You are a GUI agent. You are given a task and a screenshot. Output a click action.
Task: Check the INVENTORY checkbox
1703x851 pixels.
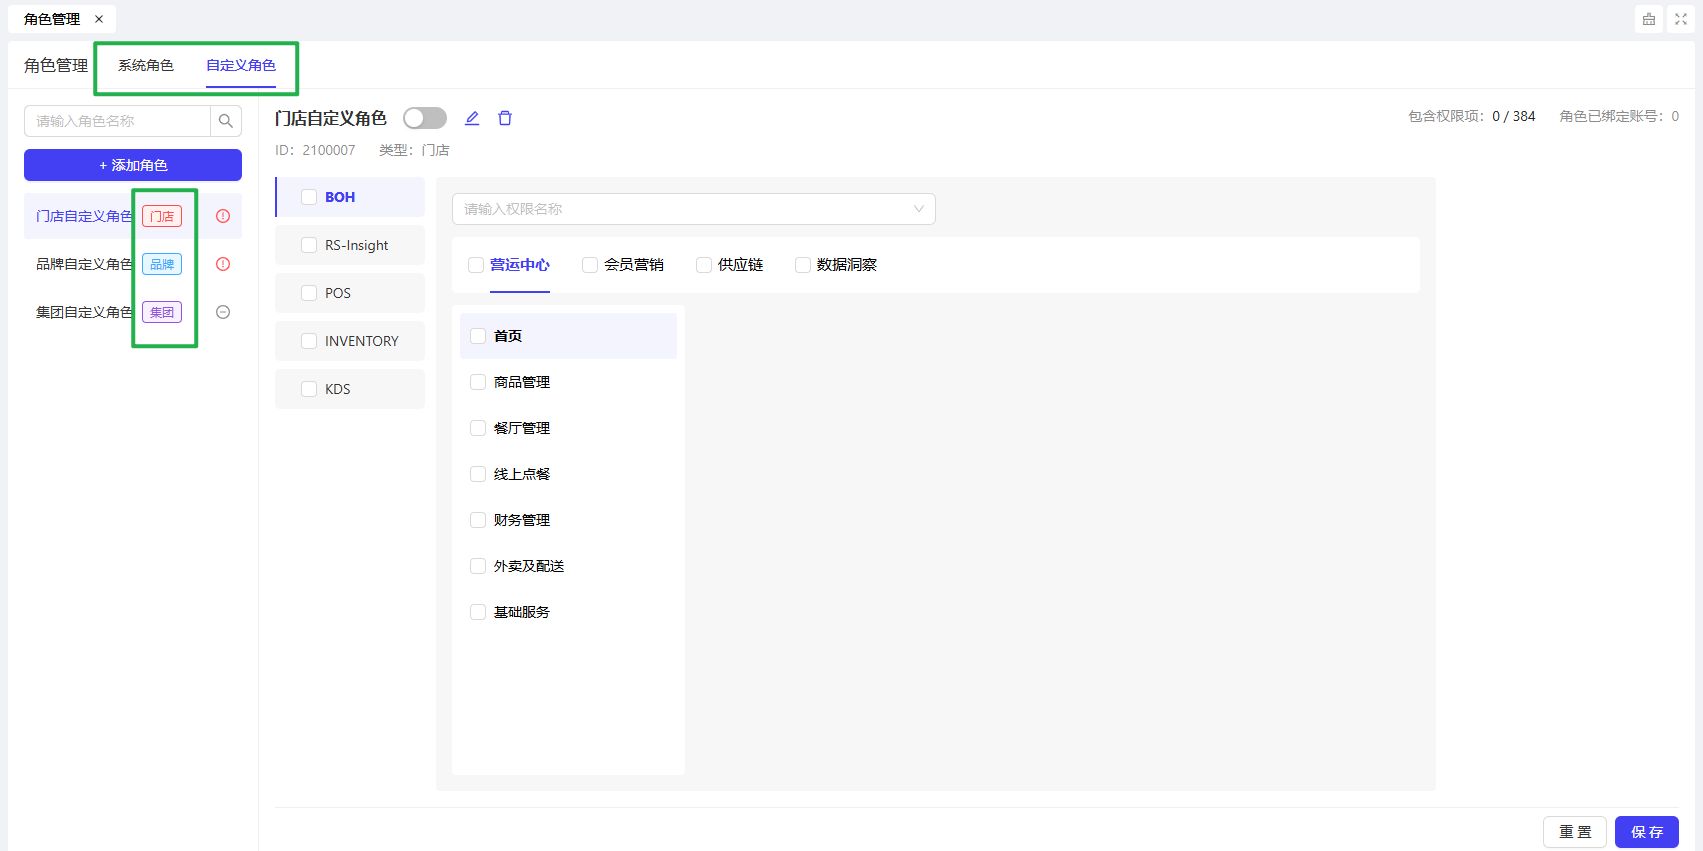309,341
